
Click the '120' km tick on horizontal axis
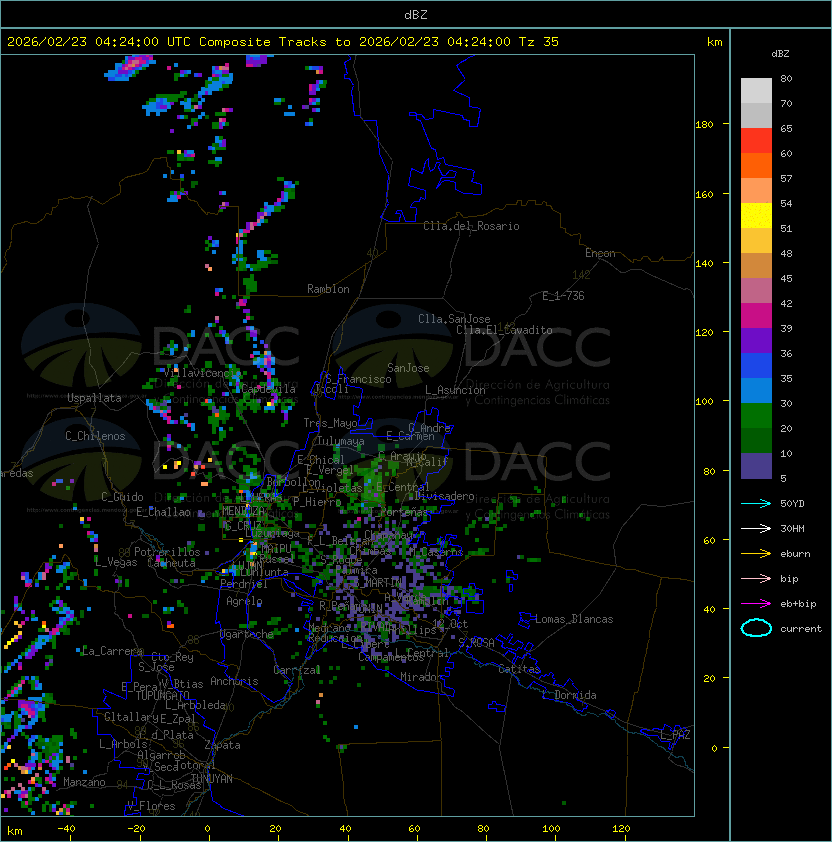pyautogui.click(x=621, y=829)
